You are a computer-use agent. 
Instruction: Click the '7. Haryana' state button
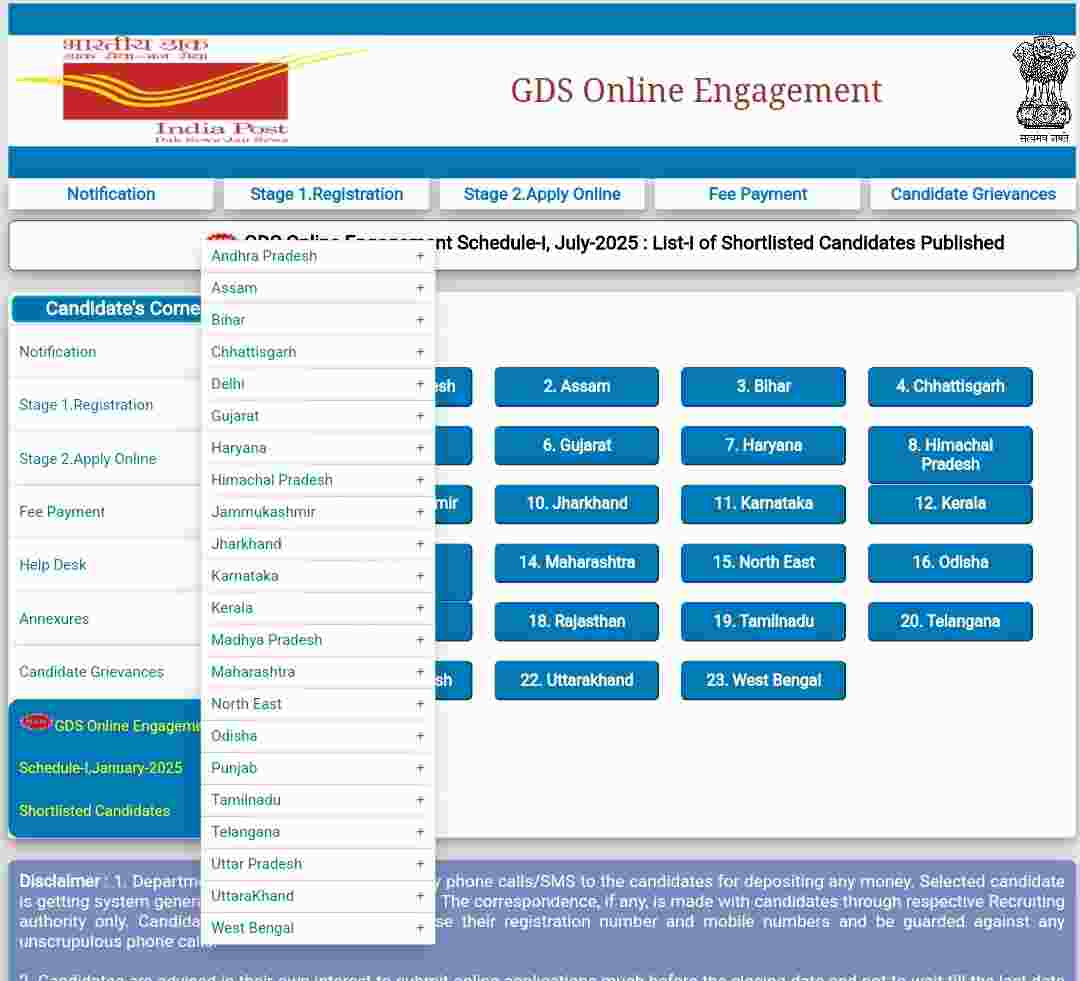pos(763,446)
